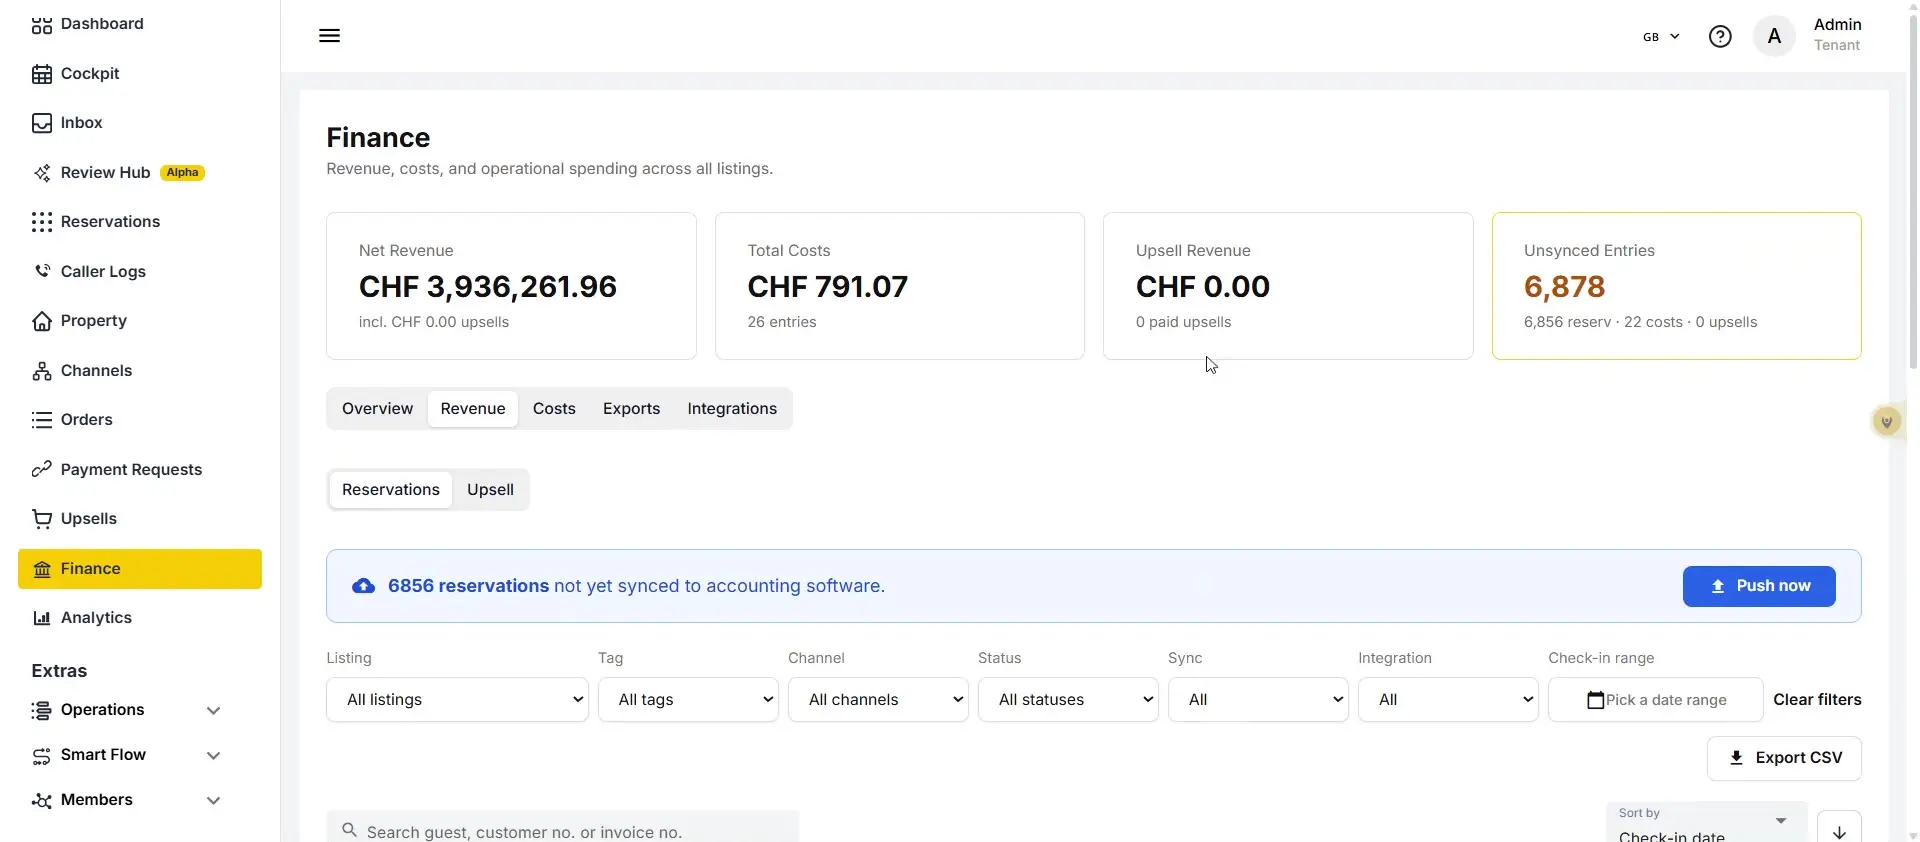1920x842 pixels.
Task: Open the All channels dropdown
Action: click(x=878, y=700)
